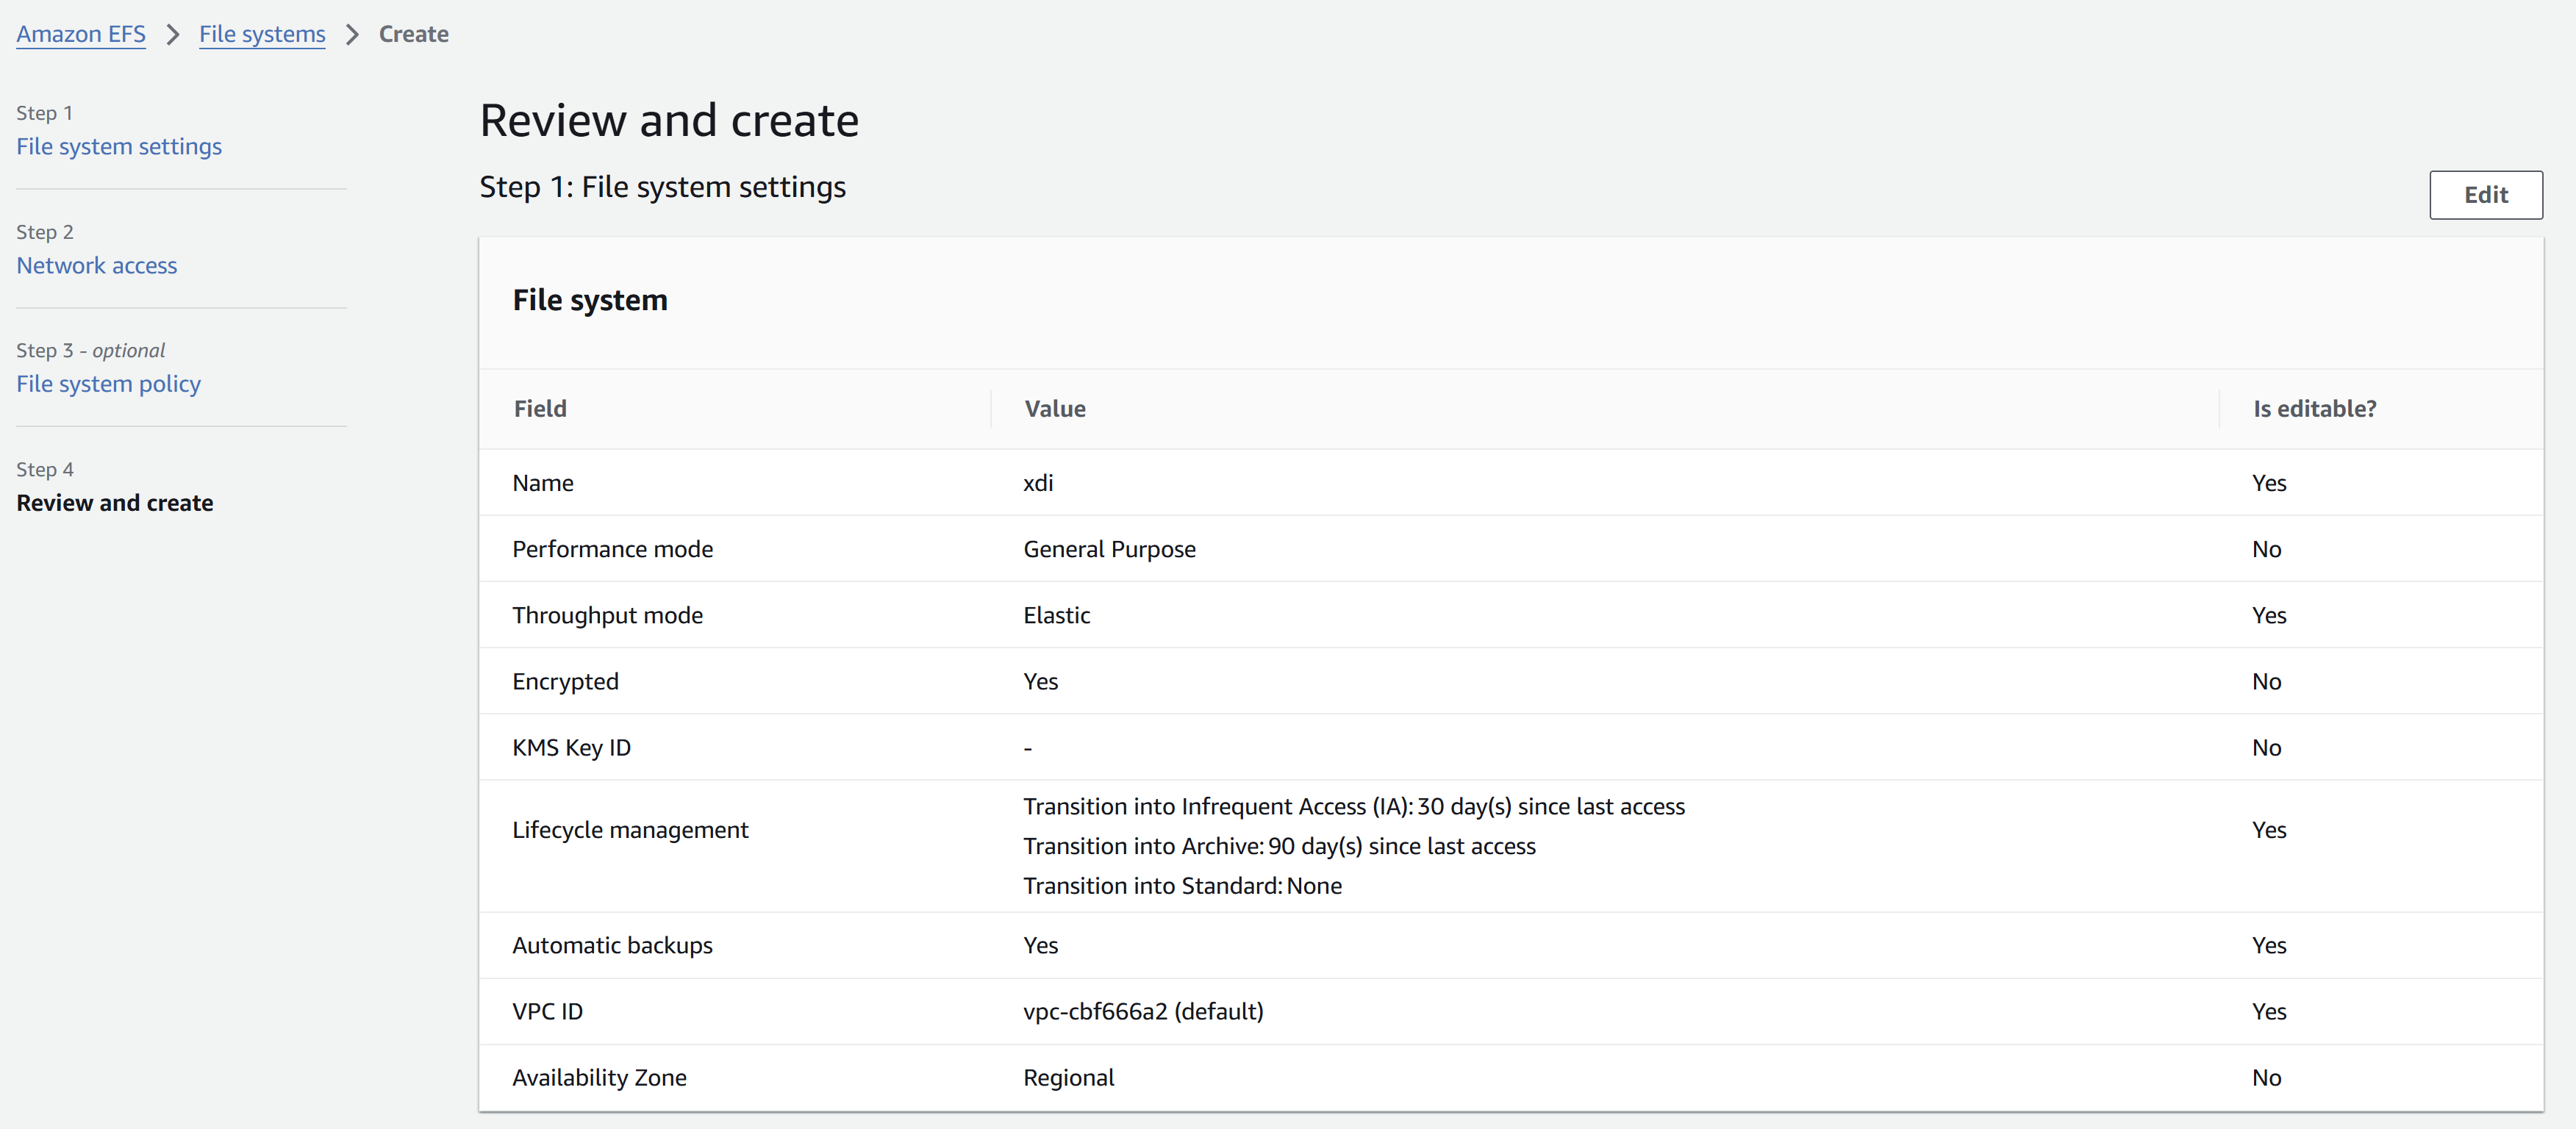
Task: Go to File system settings step
Action: 119,146
